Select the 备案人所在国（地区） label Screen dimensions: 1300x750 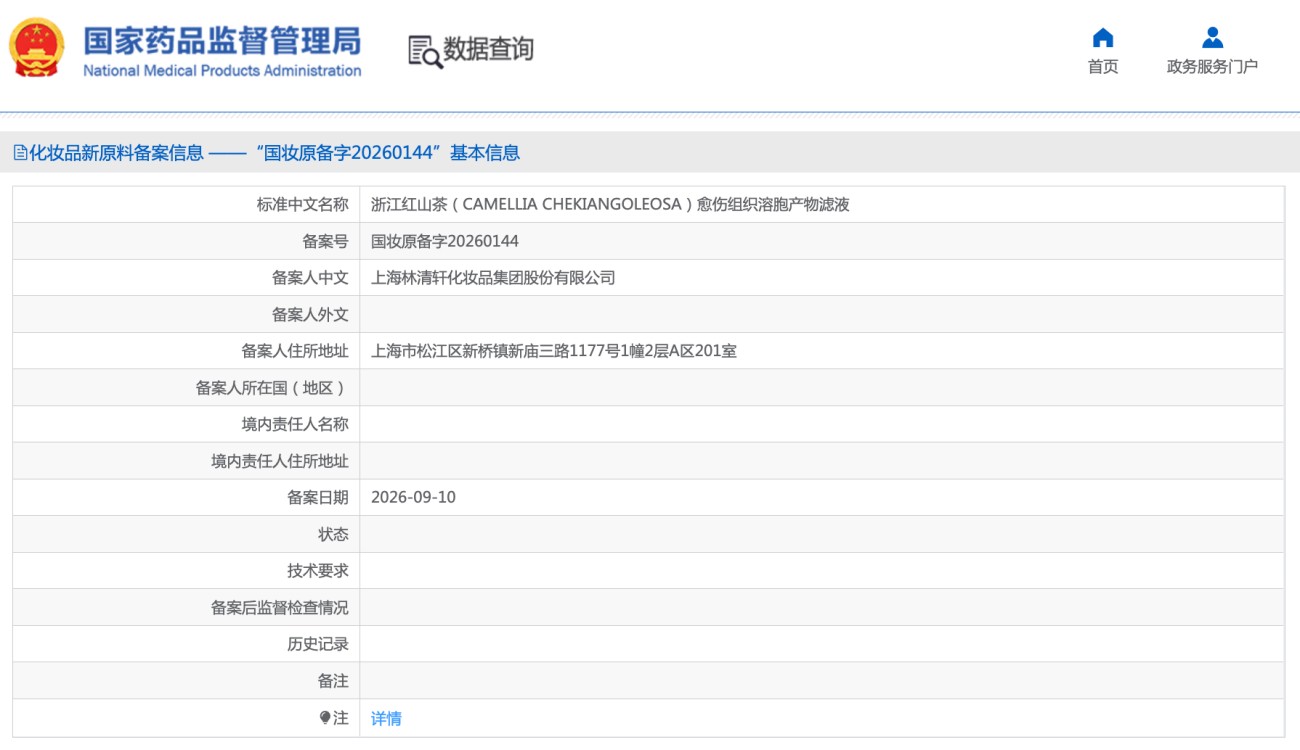click(x=272, y=388)
